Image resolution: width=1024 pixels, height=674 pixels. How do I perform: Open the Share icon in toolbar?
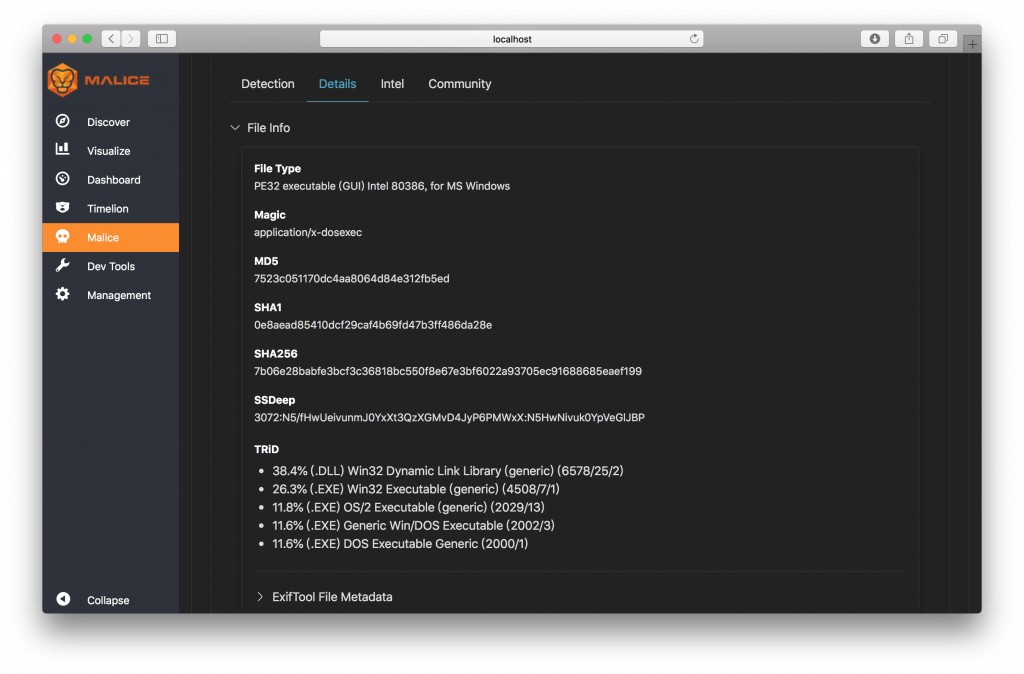(x=909, y=39)
